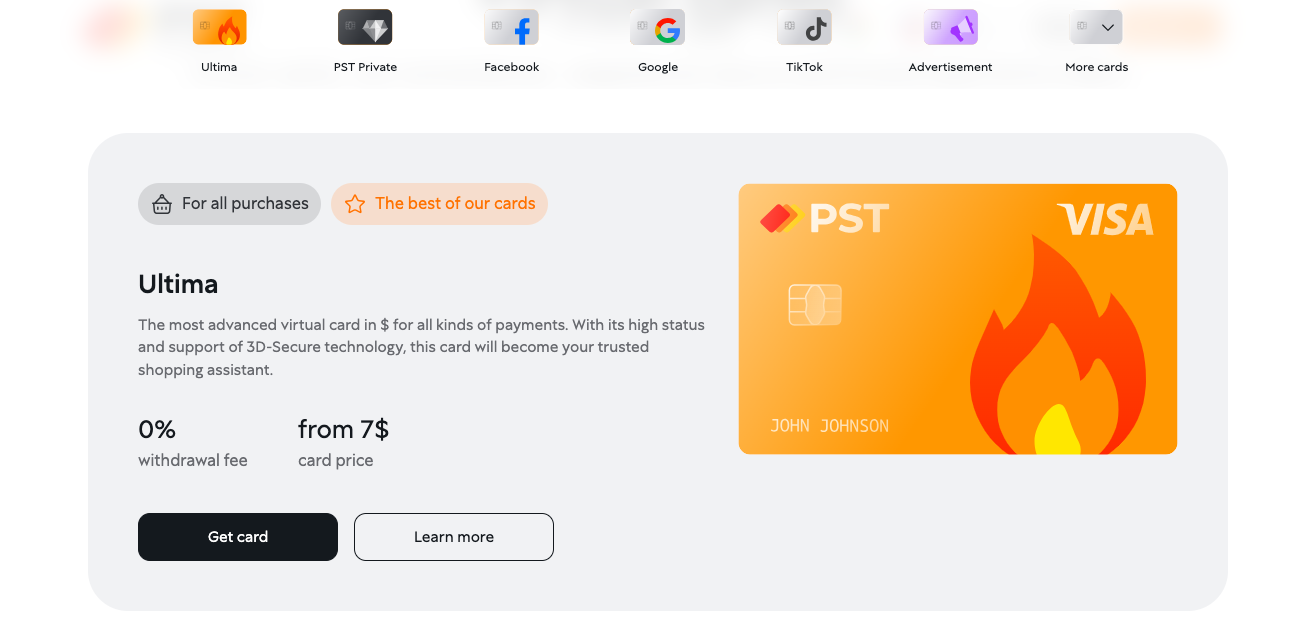Open the Advertisement megaphone card icon
The image size is (1306, 636).
(950, 28)
